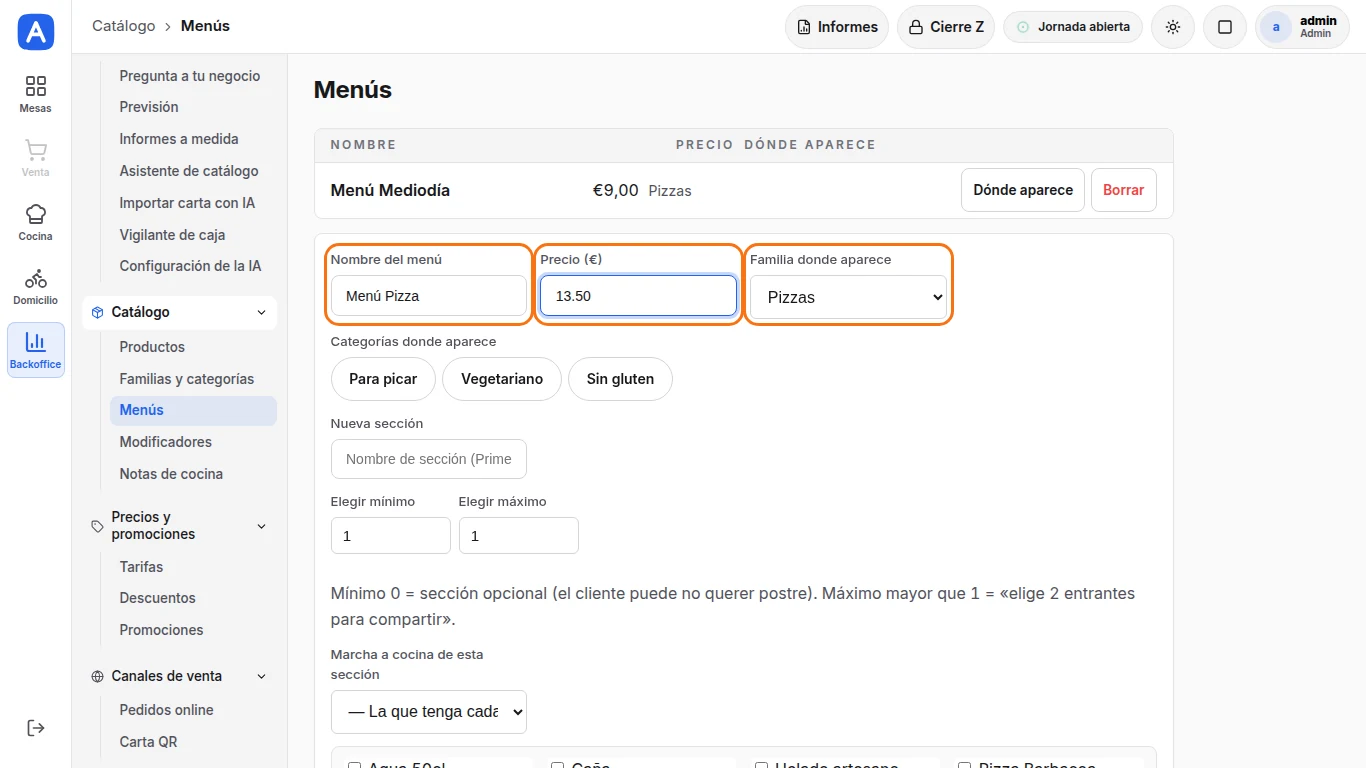
Task: Collapse the Catálogo sidebar group
Action: (179, 312)
